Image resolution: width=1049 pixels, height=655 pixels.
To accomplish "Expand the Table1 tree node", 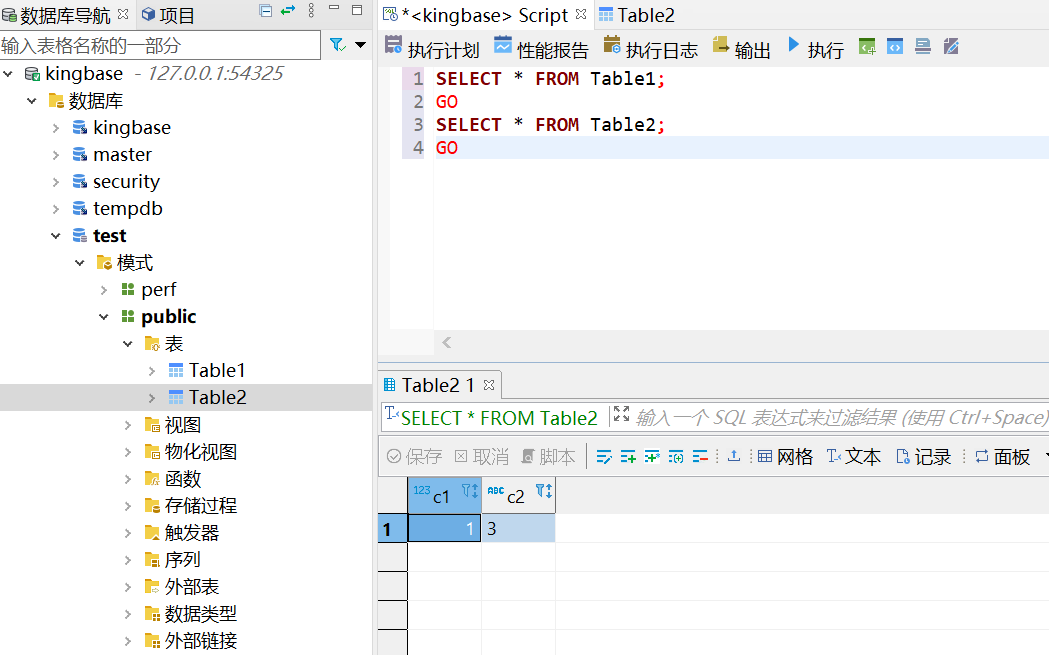I will (152, 371).
